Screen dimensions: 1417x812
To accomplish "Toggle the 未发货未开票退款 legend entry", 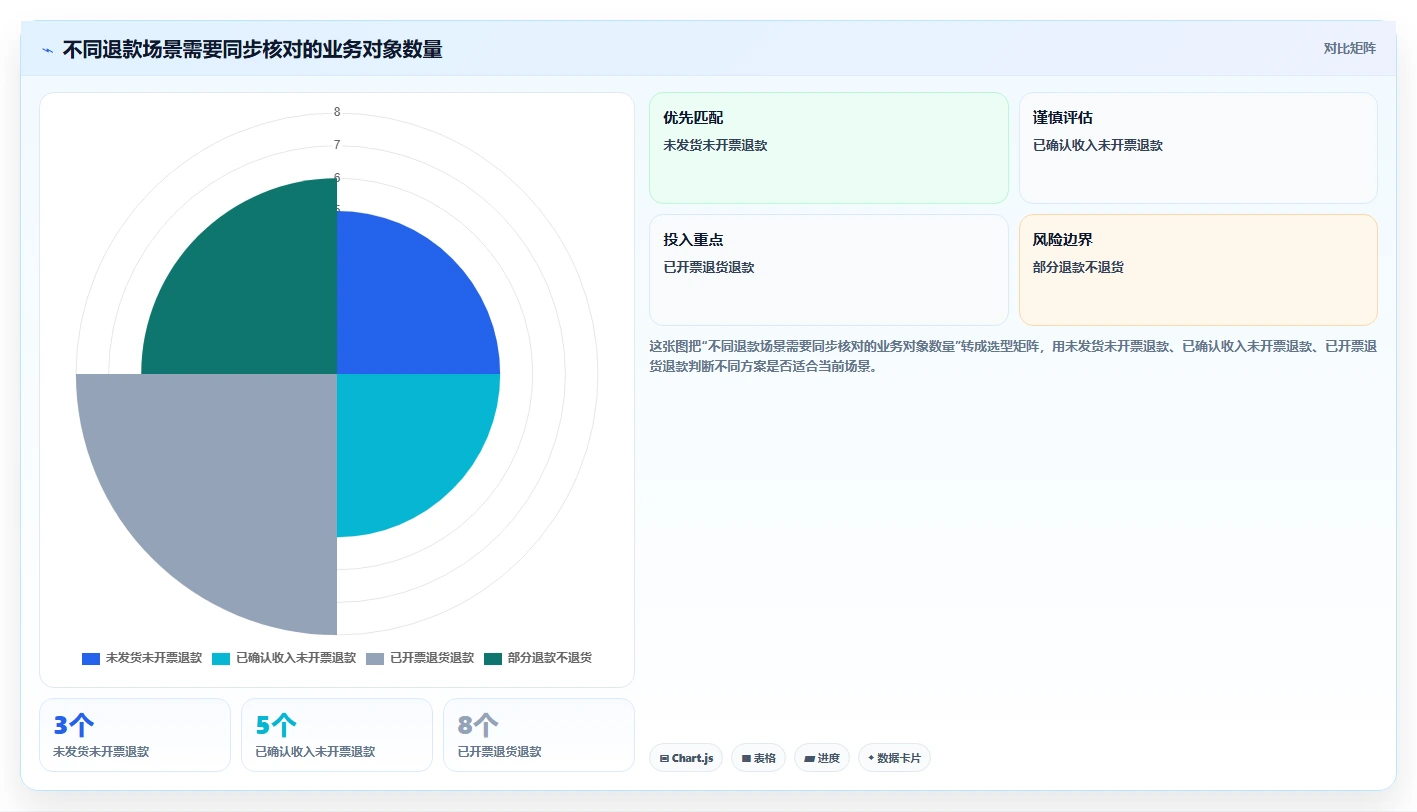I will pos(142,658).
